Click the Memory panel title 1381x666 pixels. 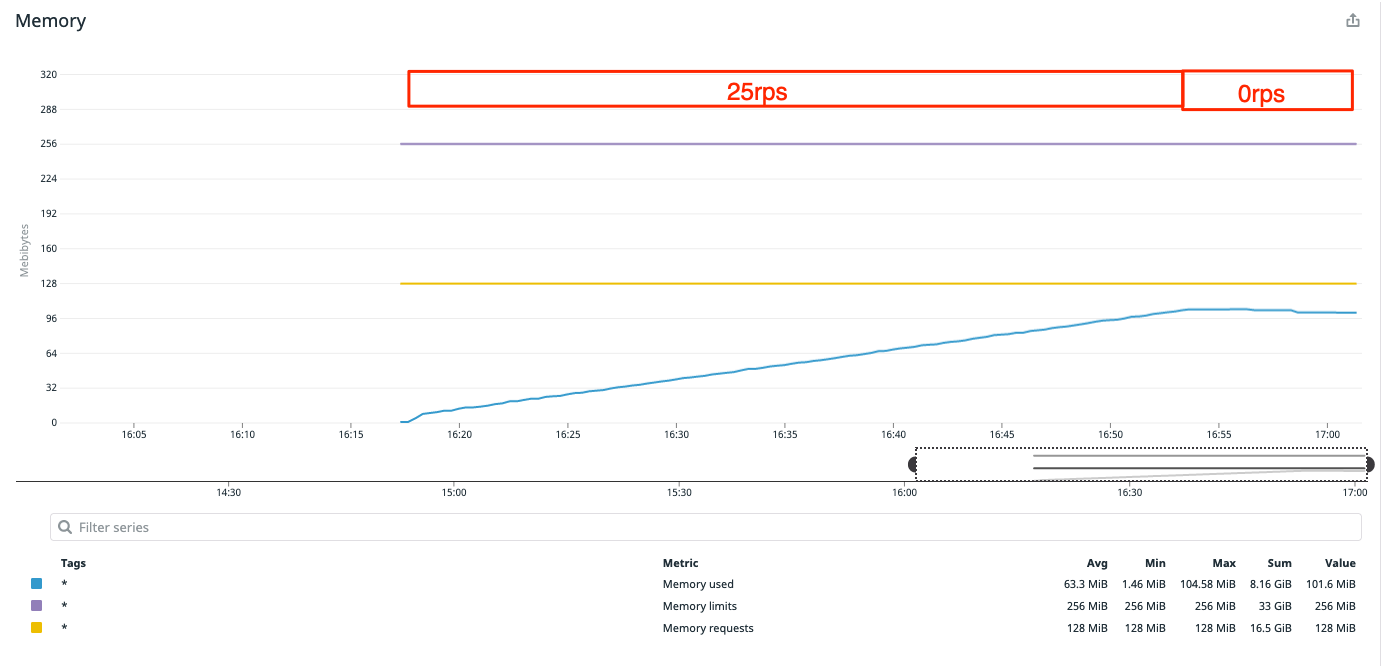50,20
